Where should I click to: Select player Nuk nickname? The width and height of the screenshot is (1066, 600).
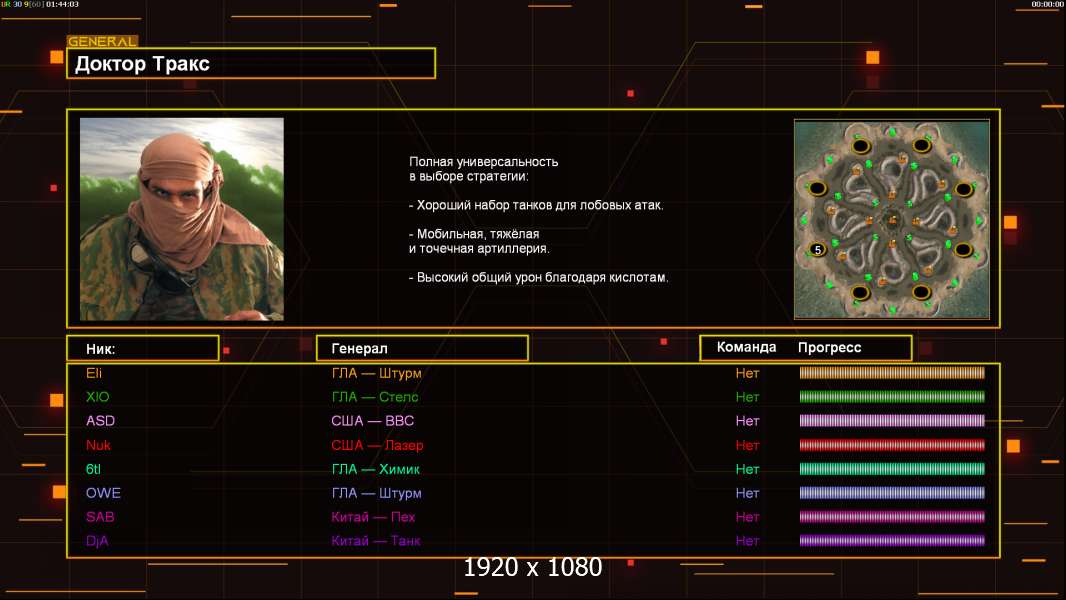click(98, 445)
